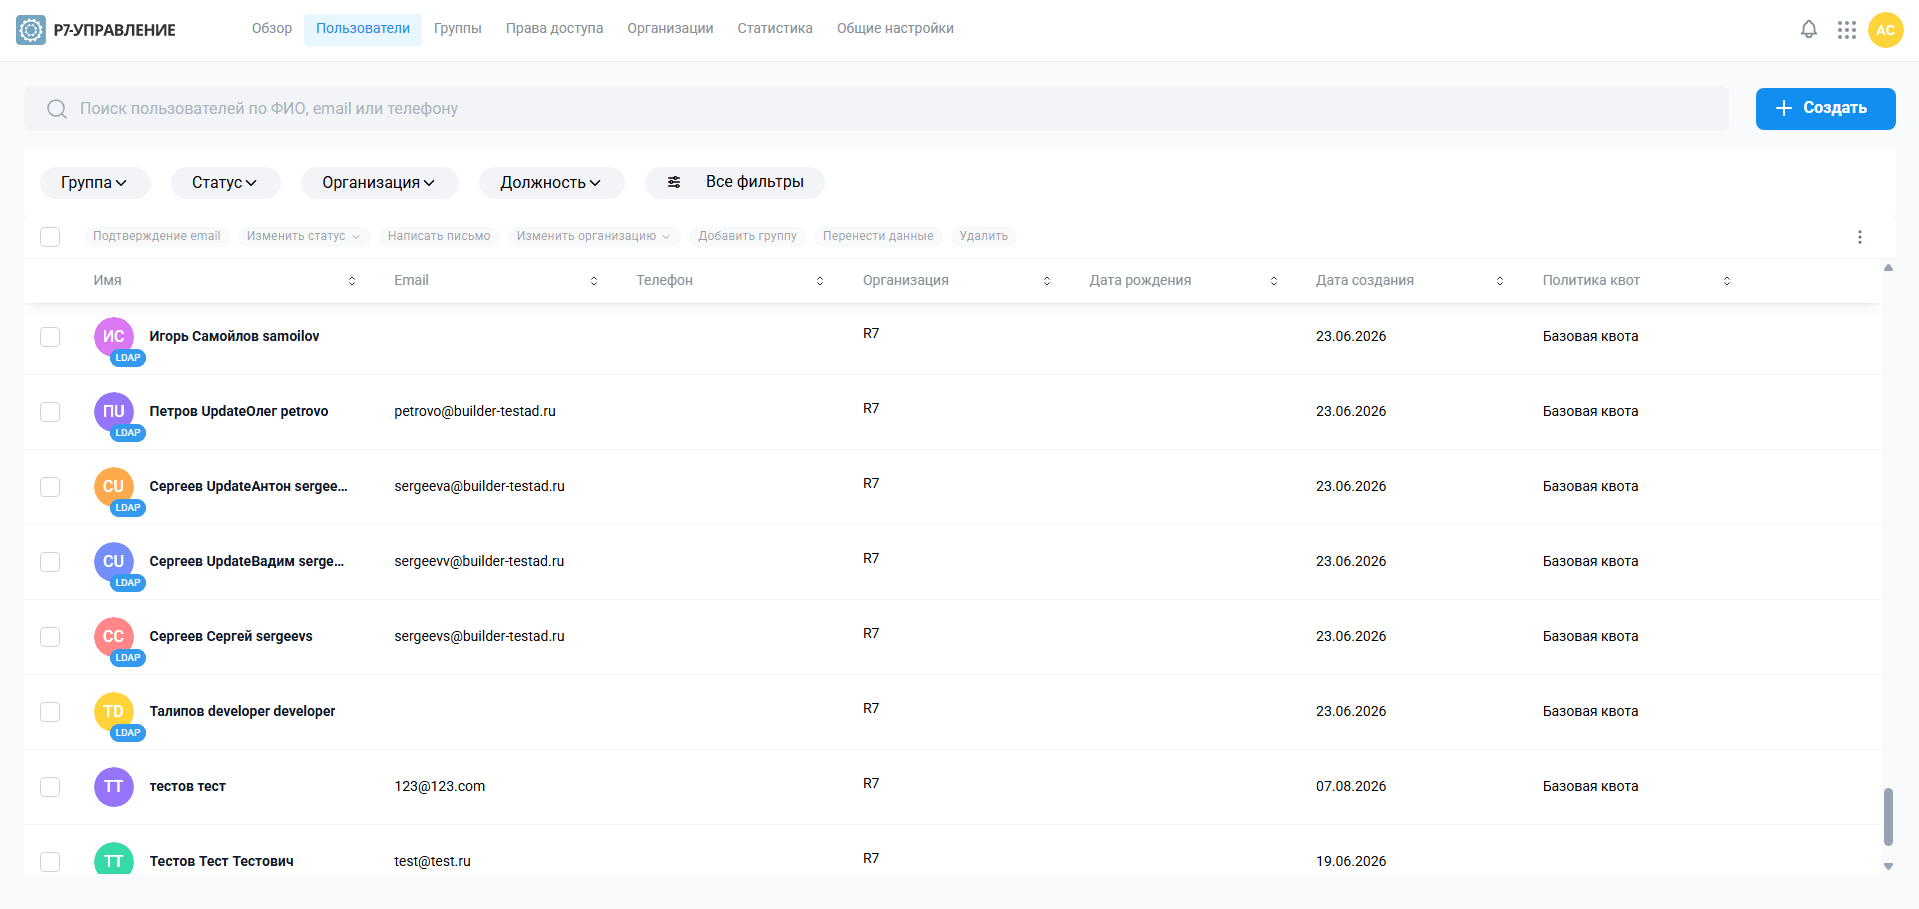Expand the Группа filter dropdown
Viewport: 1919px width, 909px height.
coord(95,183)
